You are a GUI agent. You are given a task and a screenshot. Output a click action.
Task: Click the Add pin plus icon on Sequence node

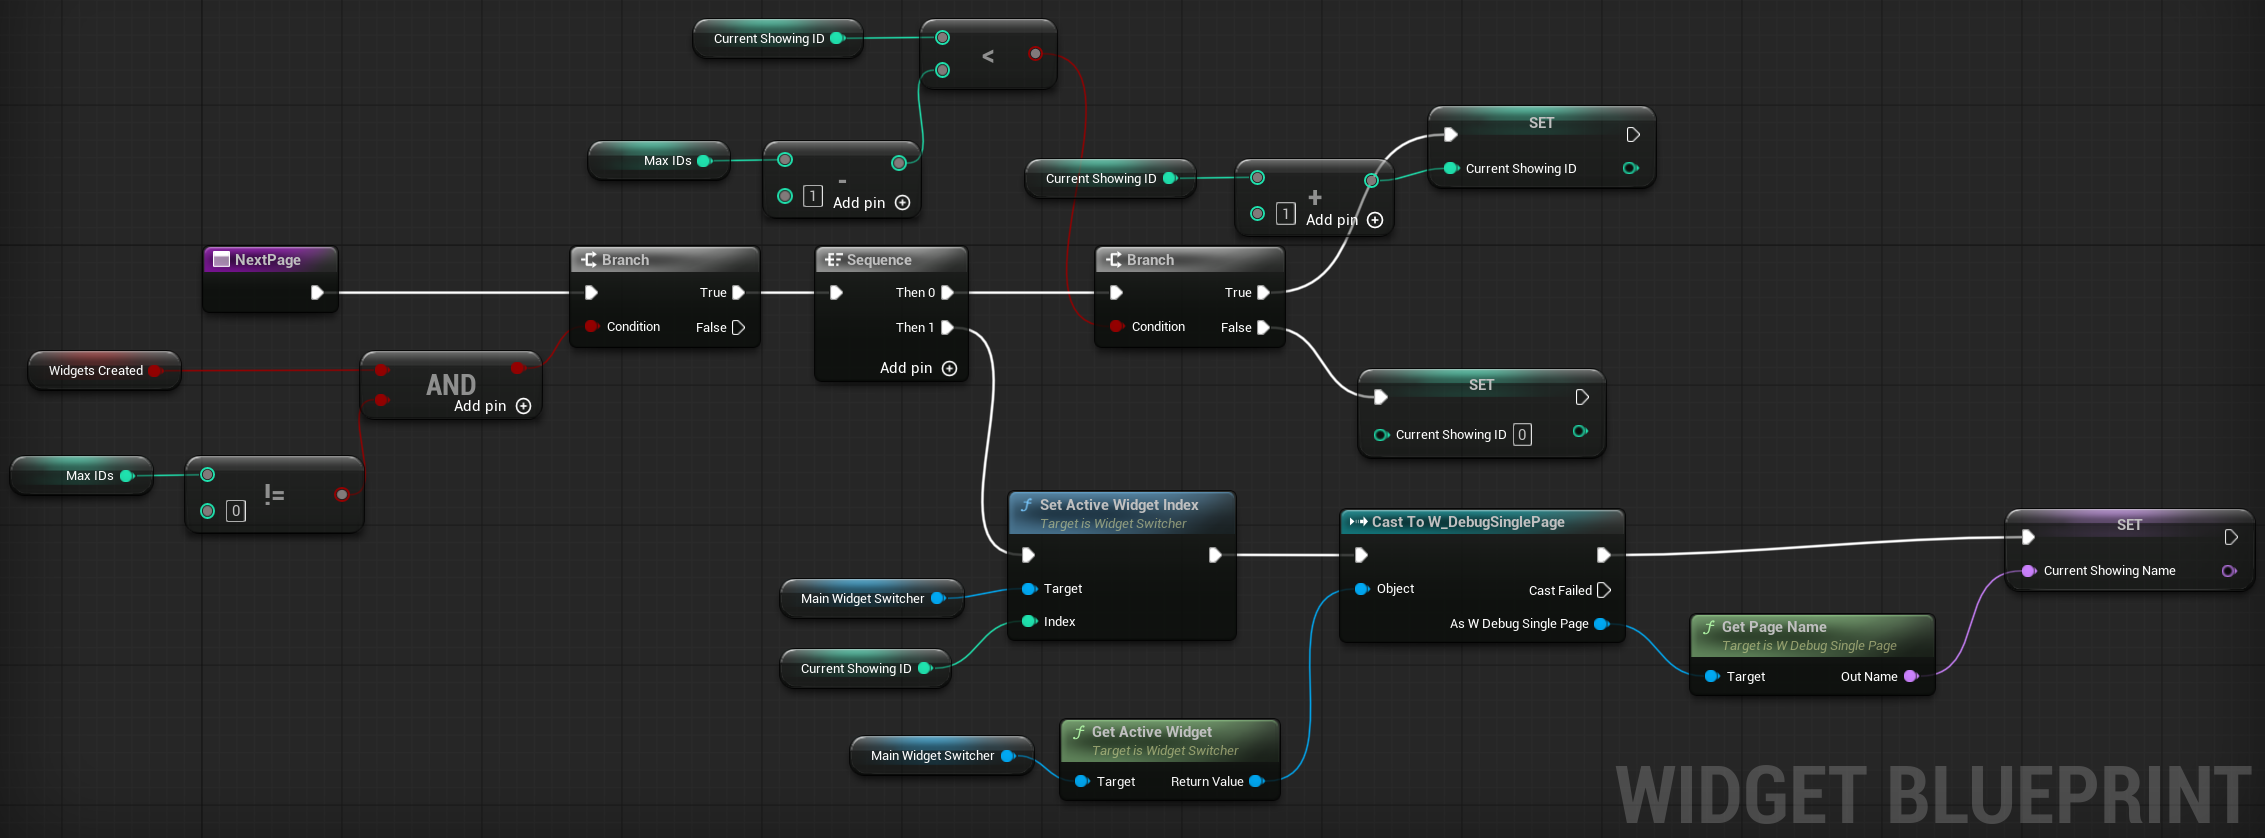[949, 369]
